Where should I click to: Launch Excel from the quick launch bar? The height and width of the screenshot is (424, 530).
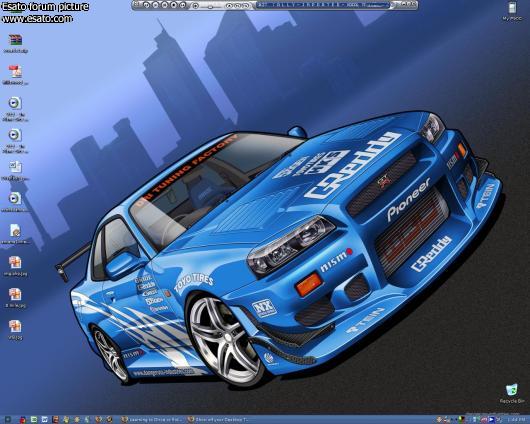click(x=34, y=420)
